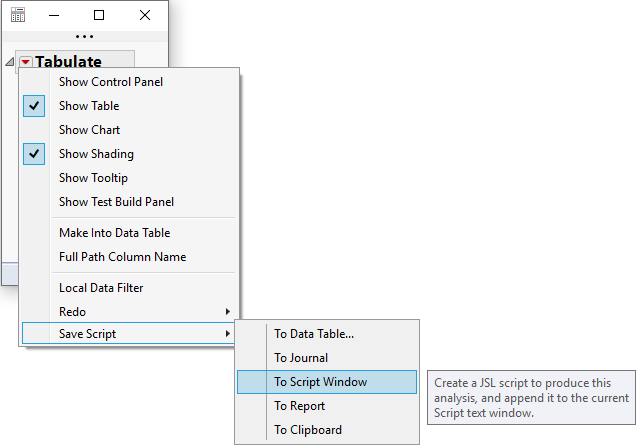Click the three-dot toolbar reveal handle
Image resolution: width=642 pixels, height=448 pixels.
(x=85, y=37)
